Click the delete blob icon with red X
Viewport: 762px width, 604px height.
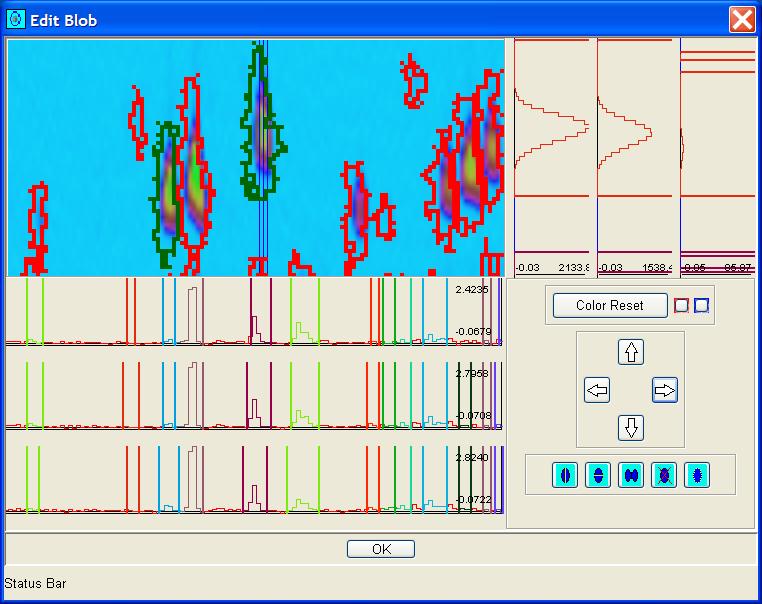(664, 475)
